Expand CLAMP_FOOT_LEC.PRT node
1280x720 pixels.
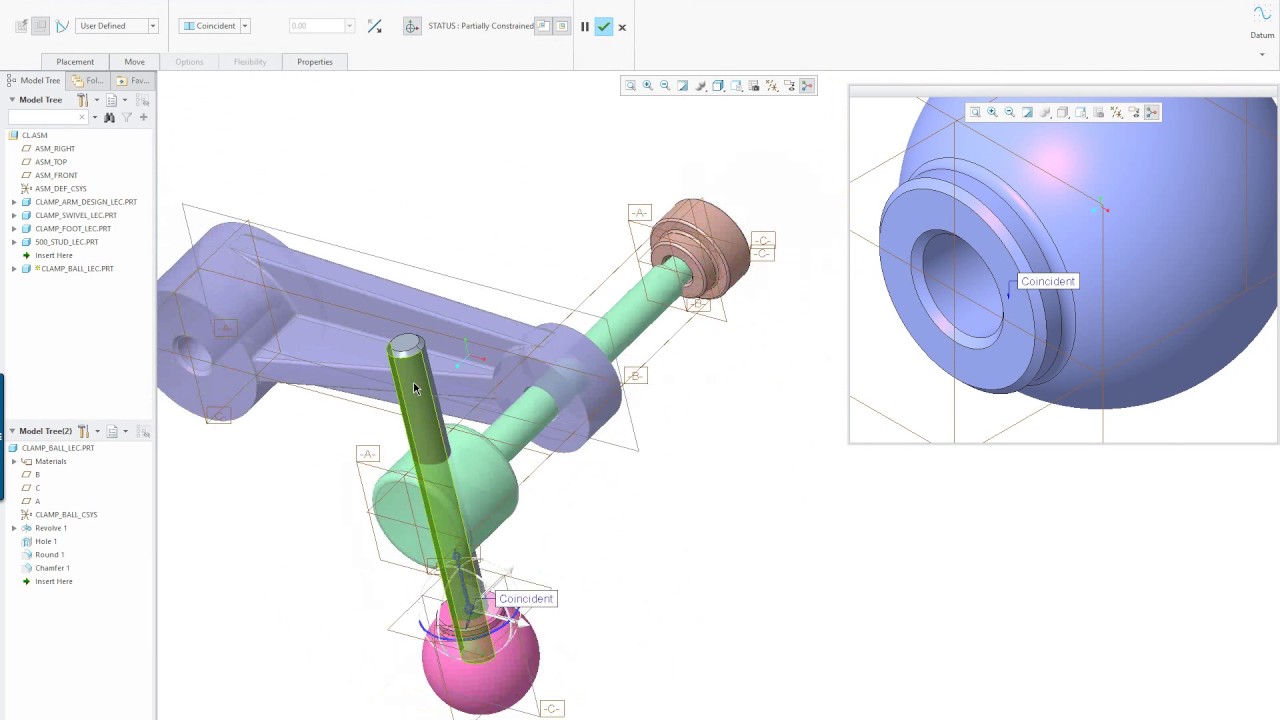tap(14, 228)
